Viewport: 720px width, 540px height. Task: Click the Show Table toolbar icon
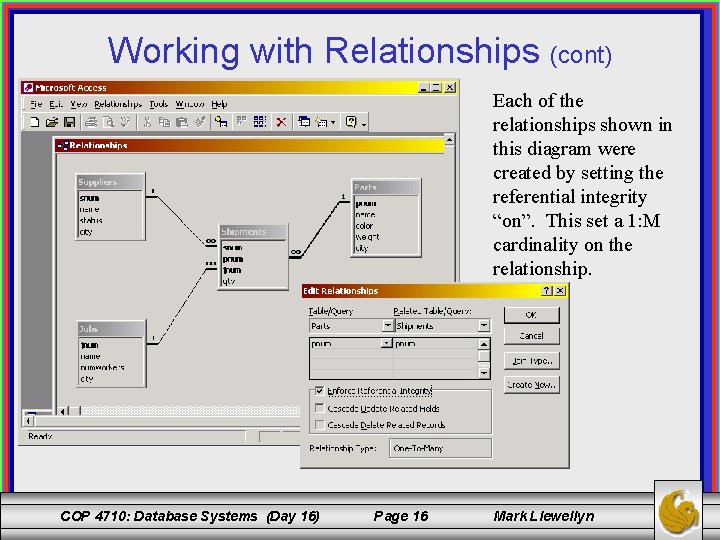point(221,122)
